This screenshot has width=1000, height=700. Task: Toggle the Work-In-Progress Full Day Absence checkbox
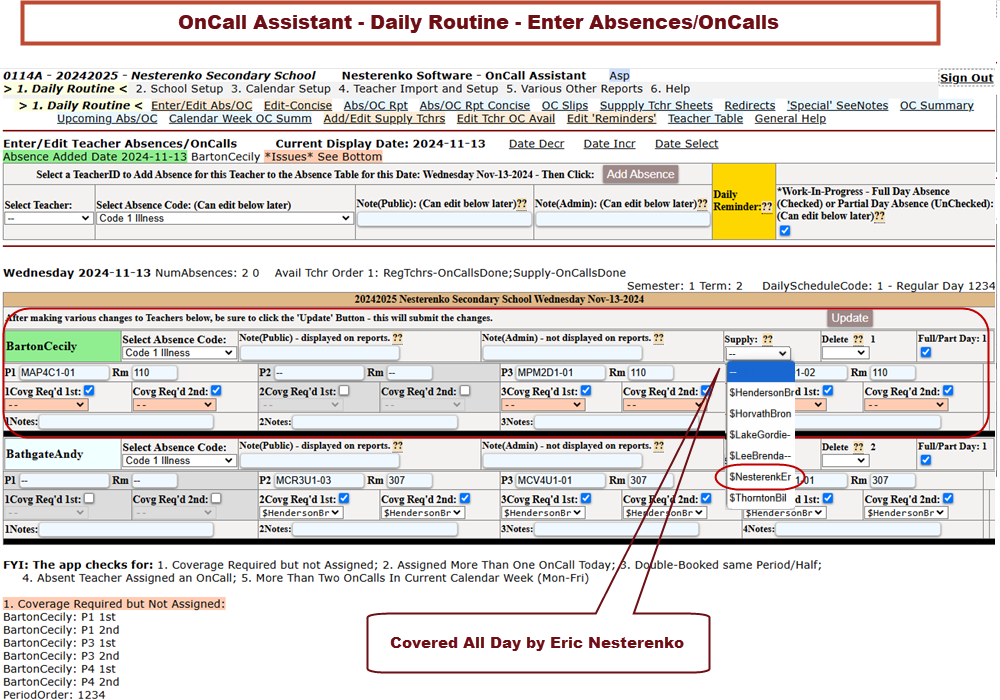784,231
